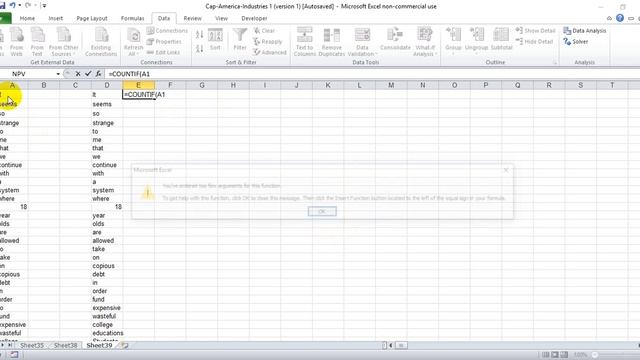Open the Formulas tab
This screenshot has width=640, height=360.
click(132, 18)
